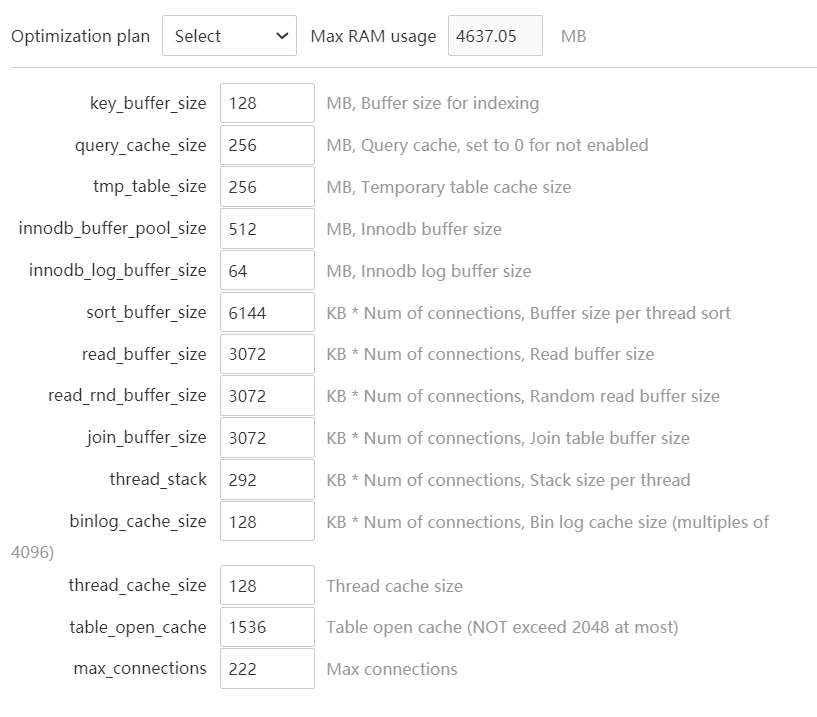Click the max_connections label text
The image size is (817, 717).
pos(140,669)
